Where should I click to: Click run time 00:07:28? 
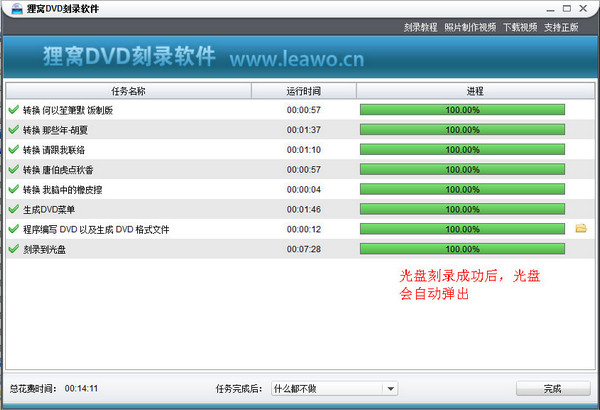(x=304, y=249)
